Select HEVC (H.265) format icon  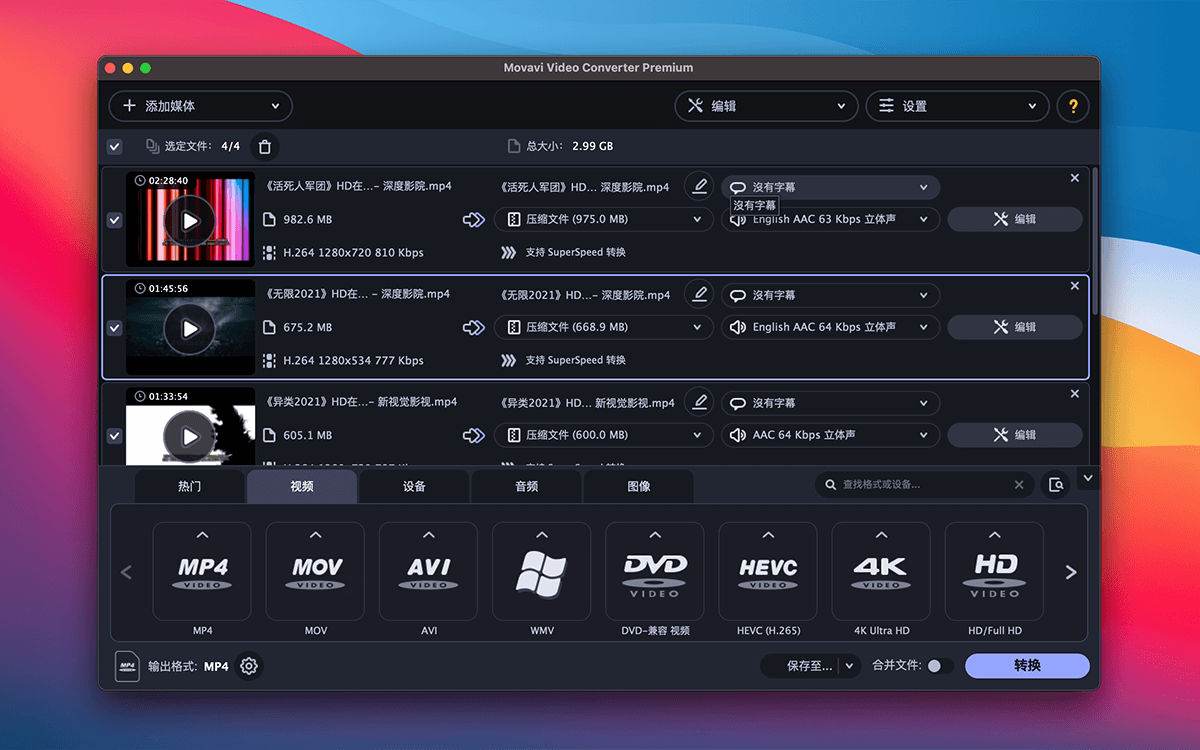pos(768,571)
